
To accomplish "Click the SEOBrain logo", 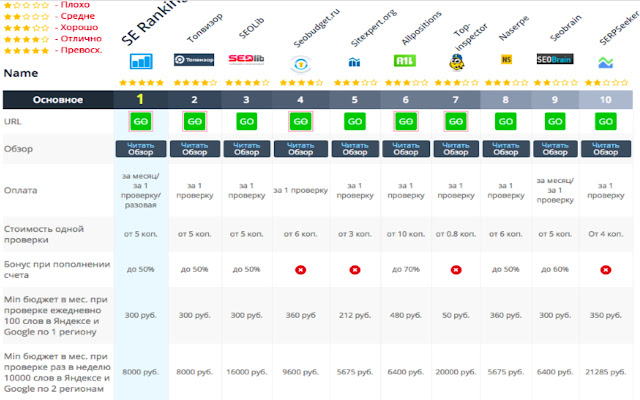I will [555, 59].
